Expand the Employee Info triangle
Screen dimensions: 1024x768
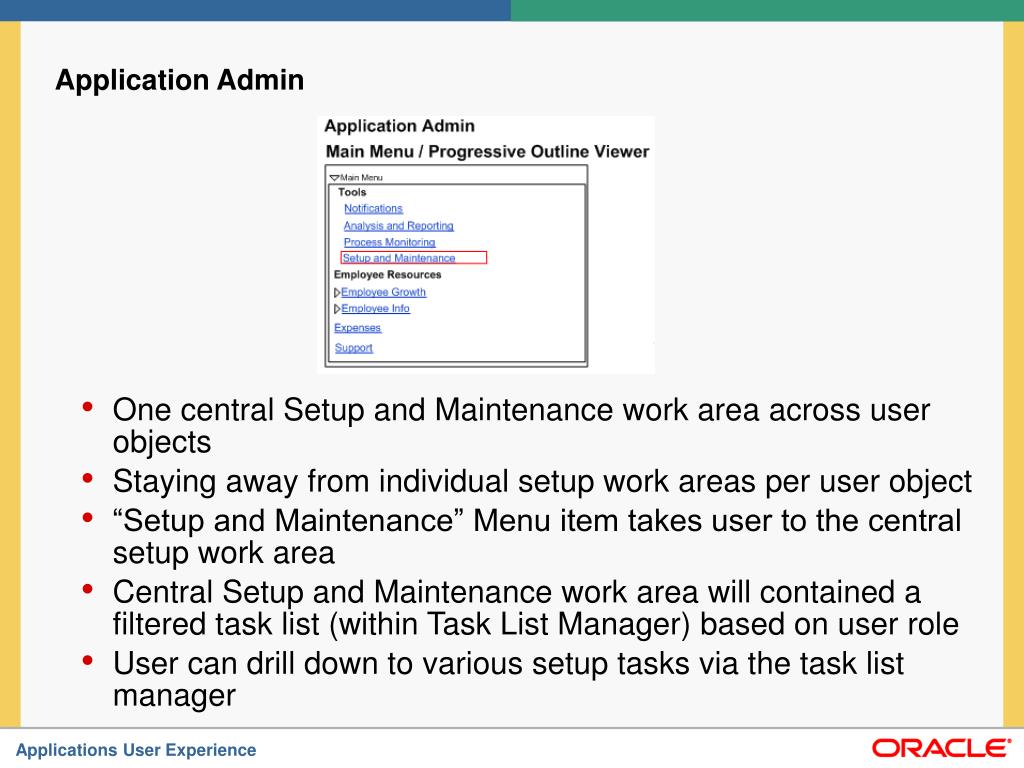[337, 309]
